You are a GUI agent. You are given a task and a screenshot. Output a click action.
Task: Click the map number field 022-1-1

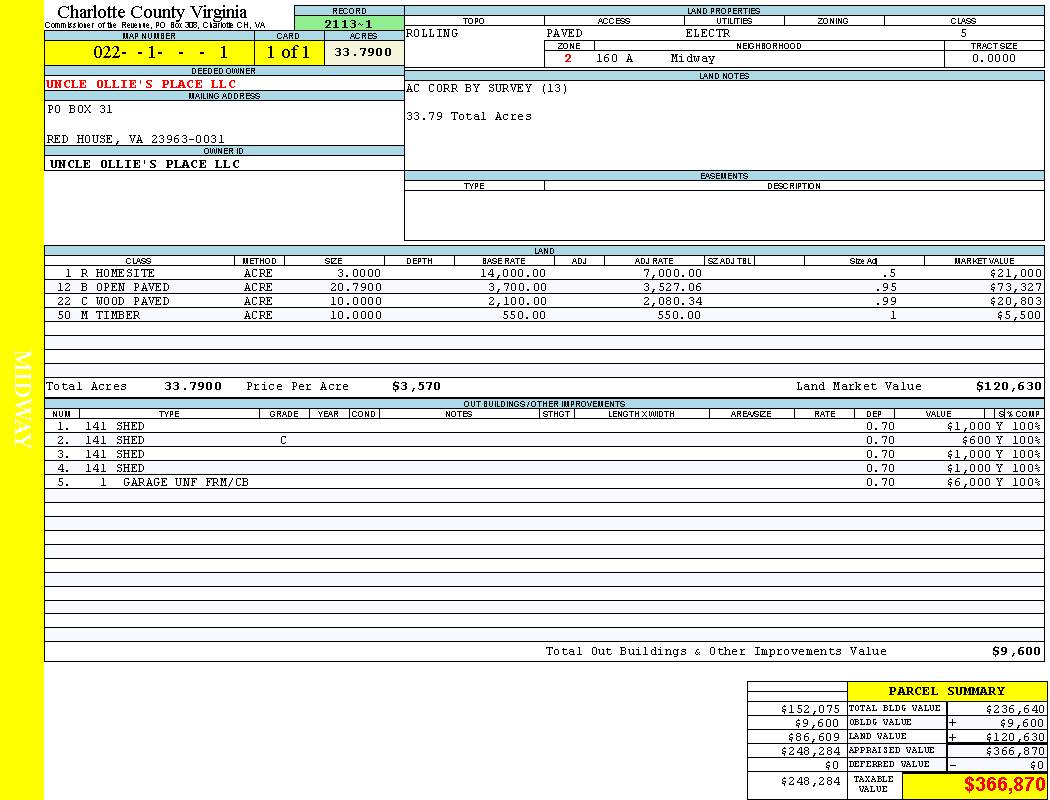point(160,53)
